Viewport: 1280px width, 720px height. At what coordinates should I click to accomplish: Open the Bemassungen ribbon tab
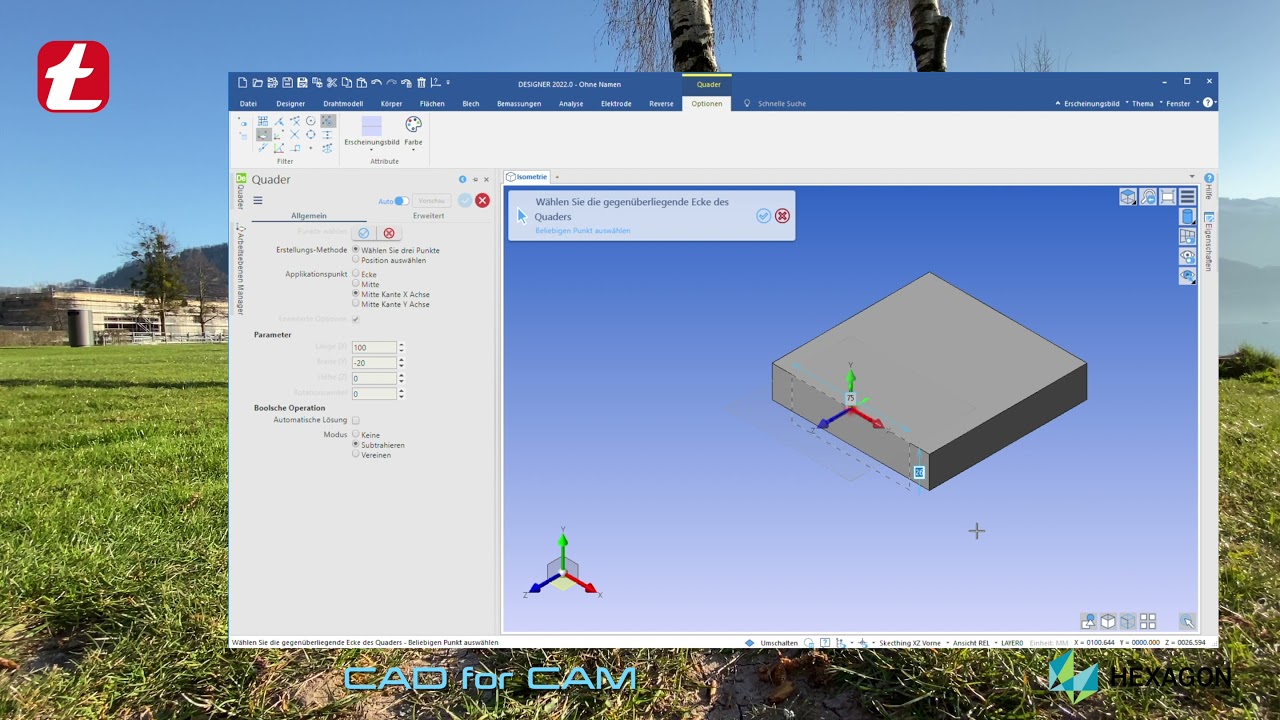tap(519, 104)
